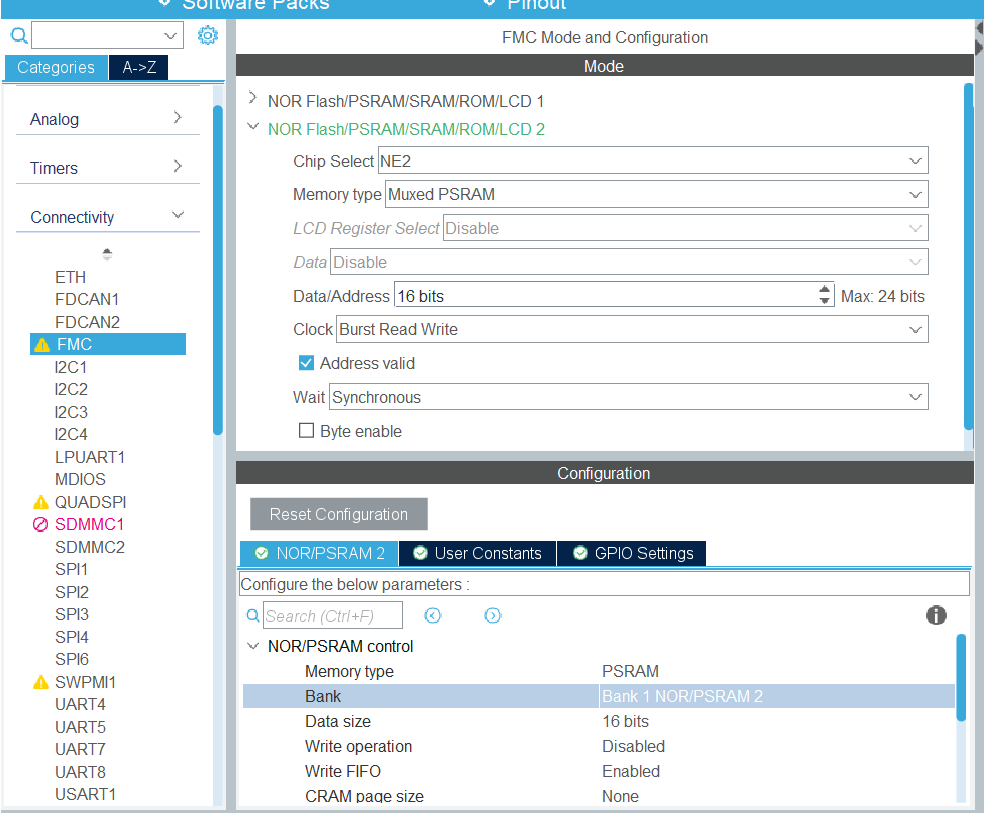Click the green check icon on the NOR/PSRAM 2 tab
Viewport: 988px width, 824px height.
tap(261, 553)
